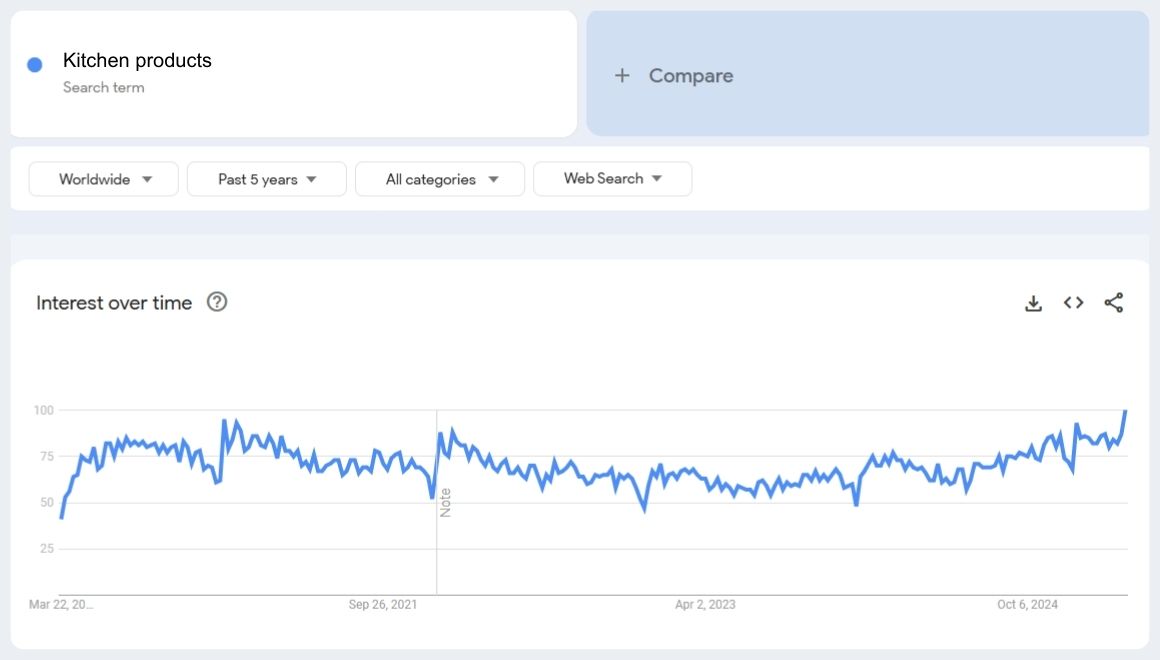Click the Sep 26, 2021 axis label
Screen dimensions: 1160x660
tap(383, 605)
